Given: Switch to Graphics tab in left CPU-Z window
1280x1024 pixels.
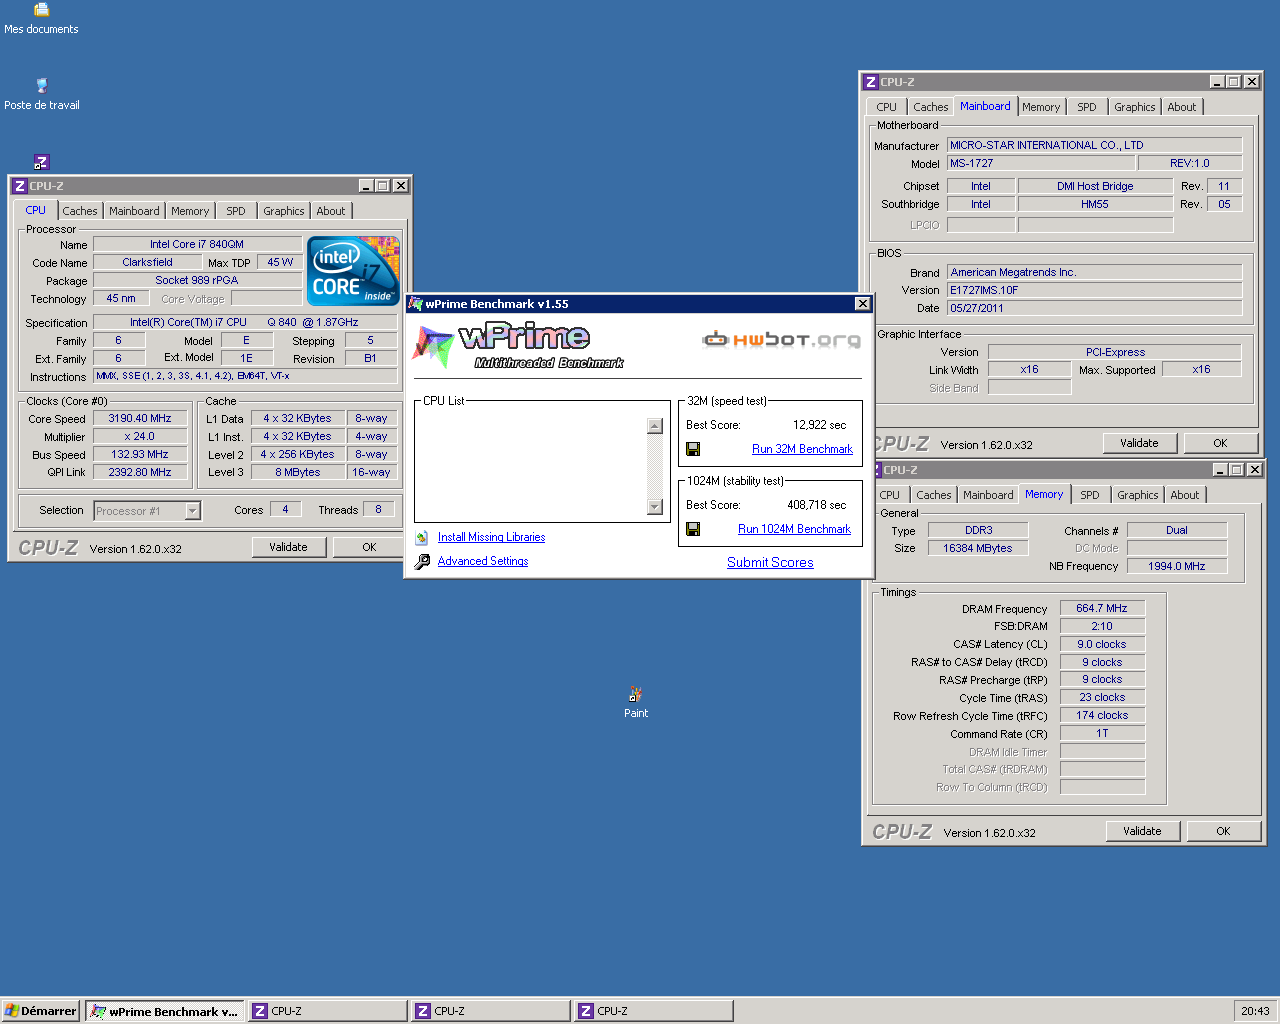Looking at the screenshot, I should (x=284, y=211).
